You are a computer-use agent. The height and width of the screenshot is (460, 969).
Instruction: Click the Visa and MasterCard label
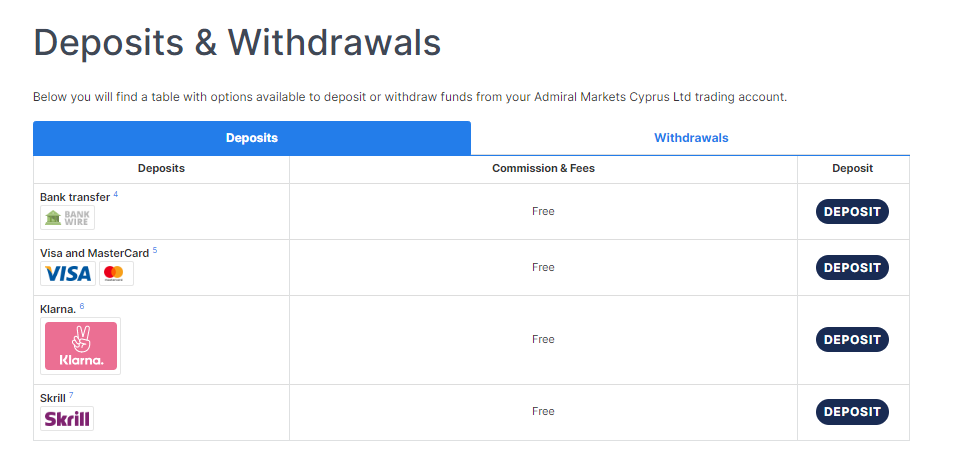94,253
